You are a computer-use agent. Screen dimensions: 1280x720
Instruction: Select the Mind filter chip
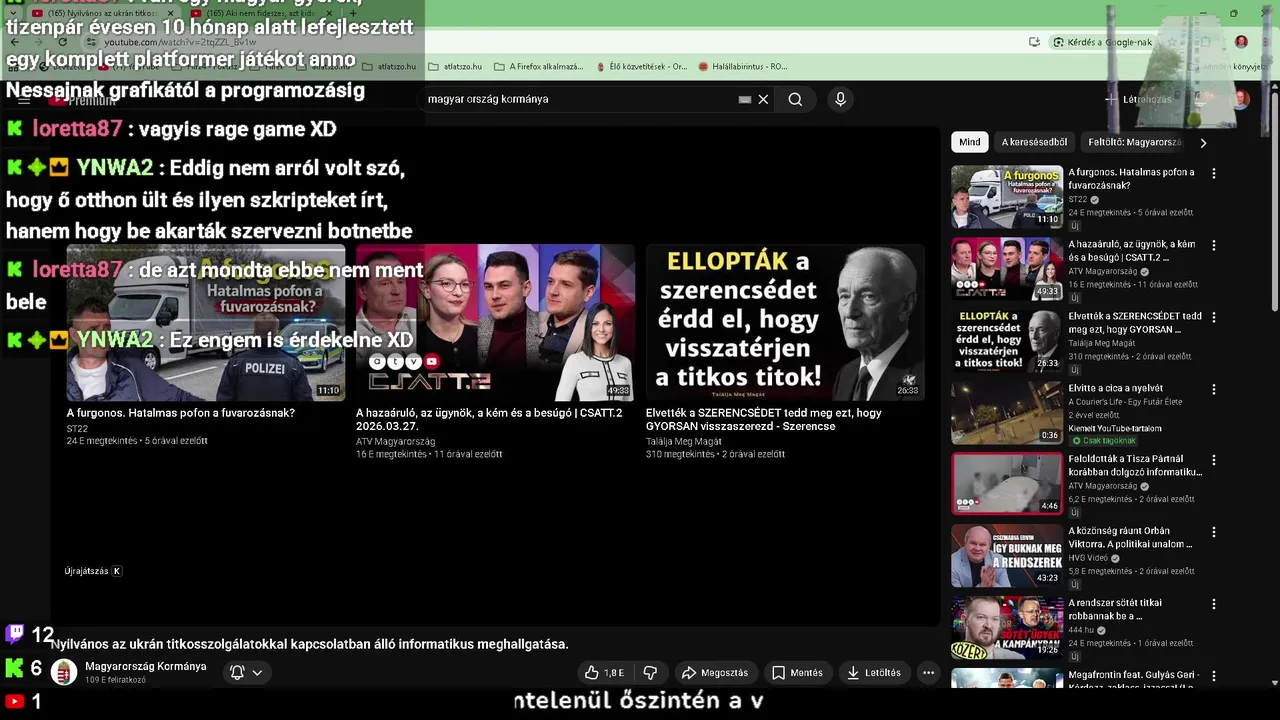click(970, 142)
